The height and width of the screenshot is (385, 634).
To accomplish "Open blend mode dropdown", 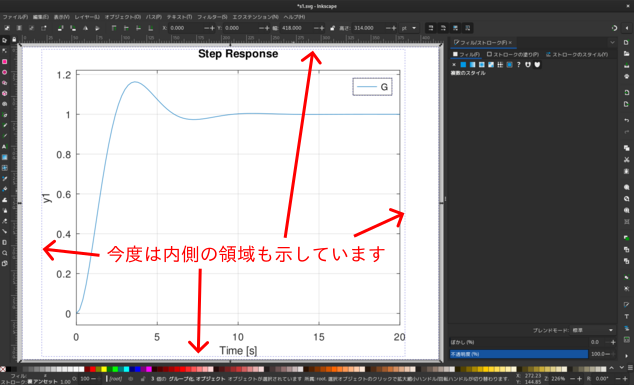I will tap(592, 330).
